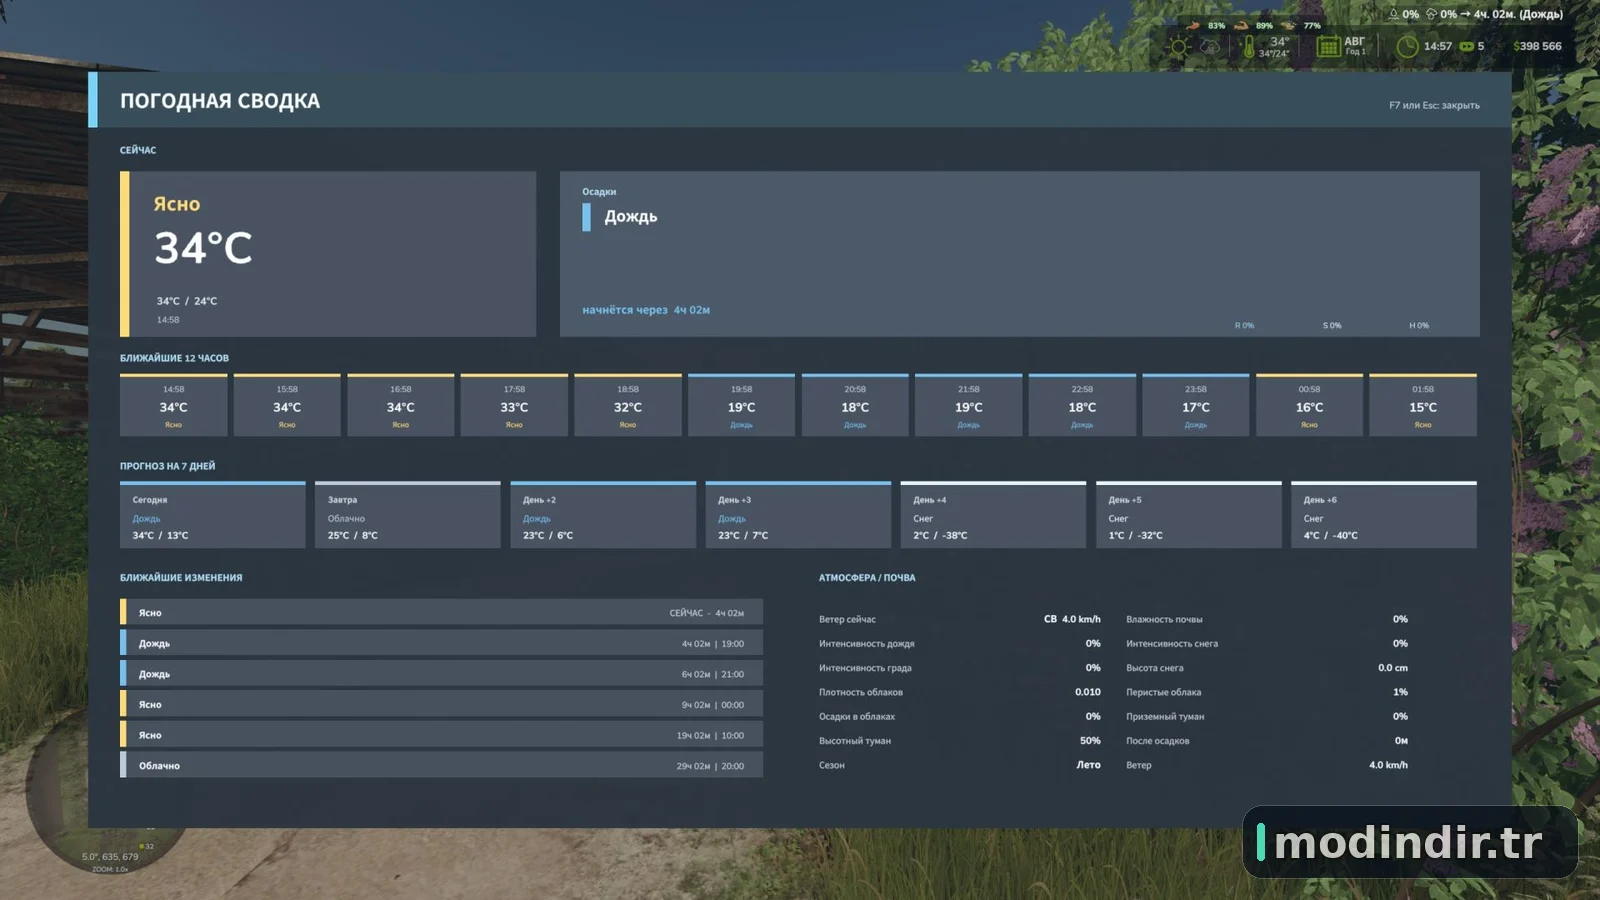Click the 'R 0%' rain indicator
This screenshot has height=900, width=1600.
[1244, 325]
